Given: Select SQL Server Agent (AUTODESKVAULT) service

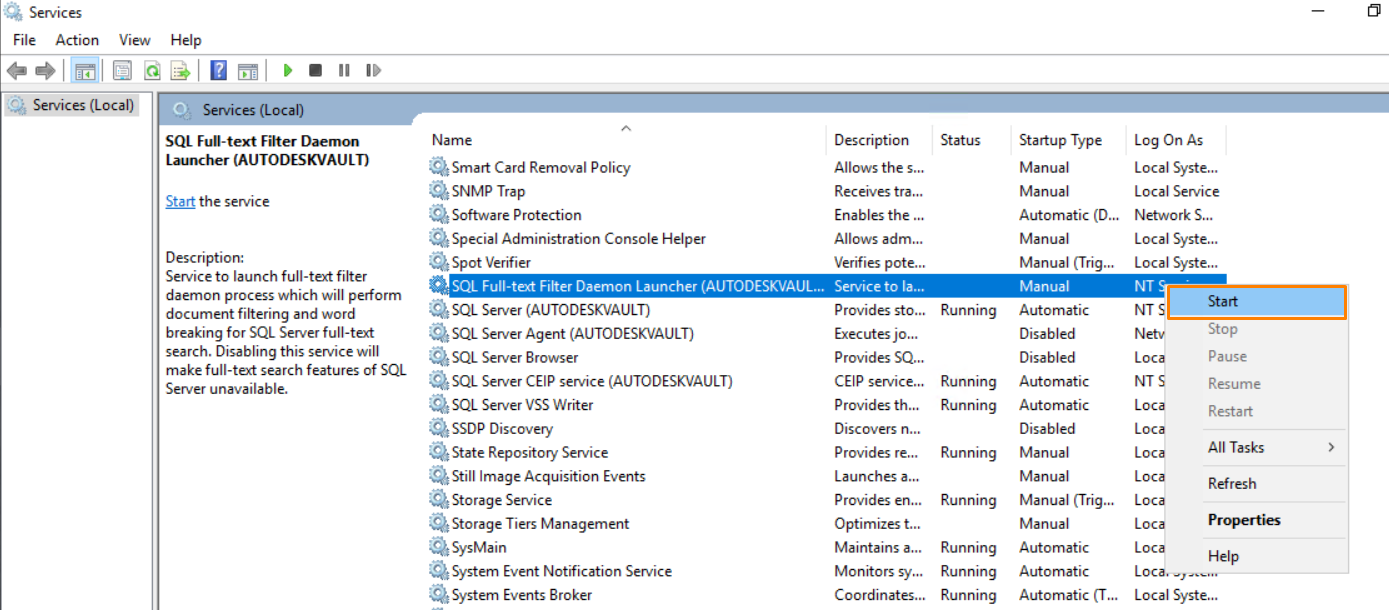Looking at the screenshot, I should click(x=572, y=333).
